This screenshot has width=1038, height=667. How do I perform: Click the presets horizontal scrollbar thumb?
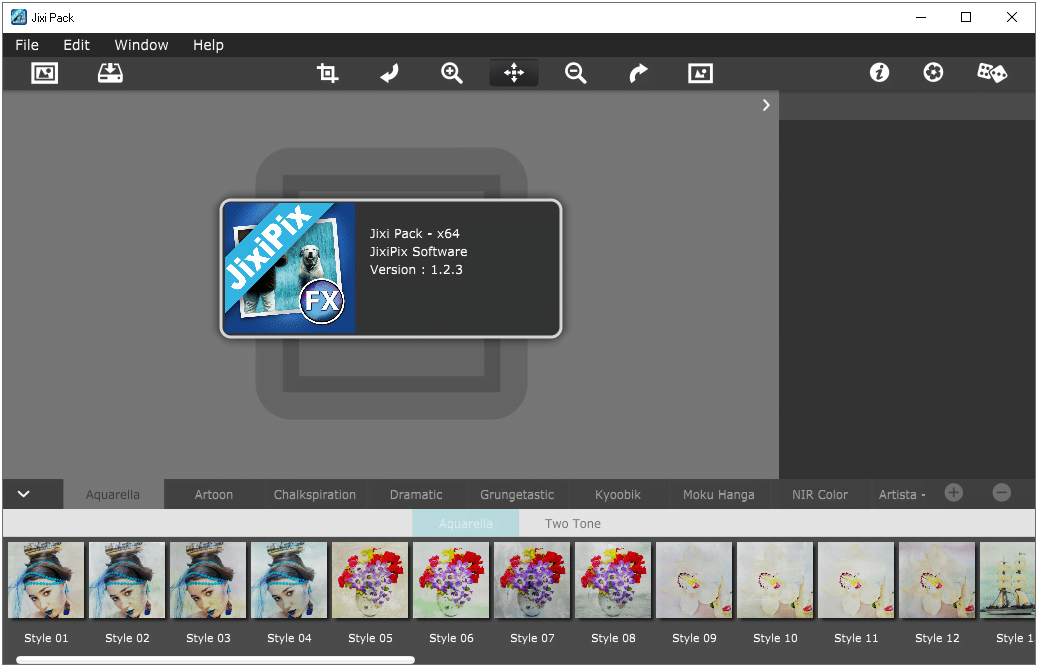[215, 660]
